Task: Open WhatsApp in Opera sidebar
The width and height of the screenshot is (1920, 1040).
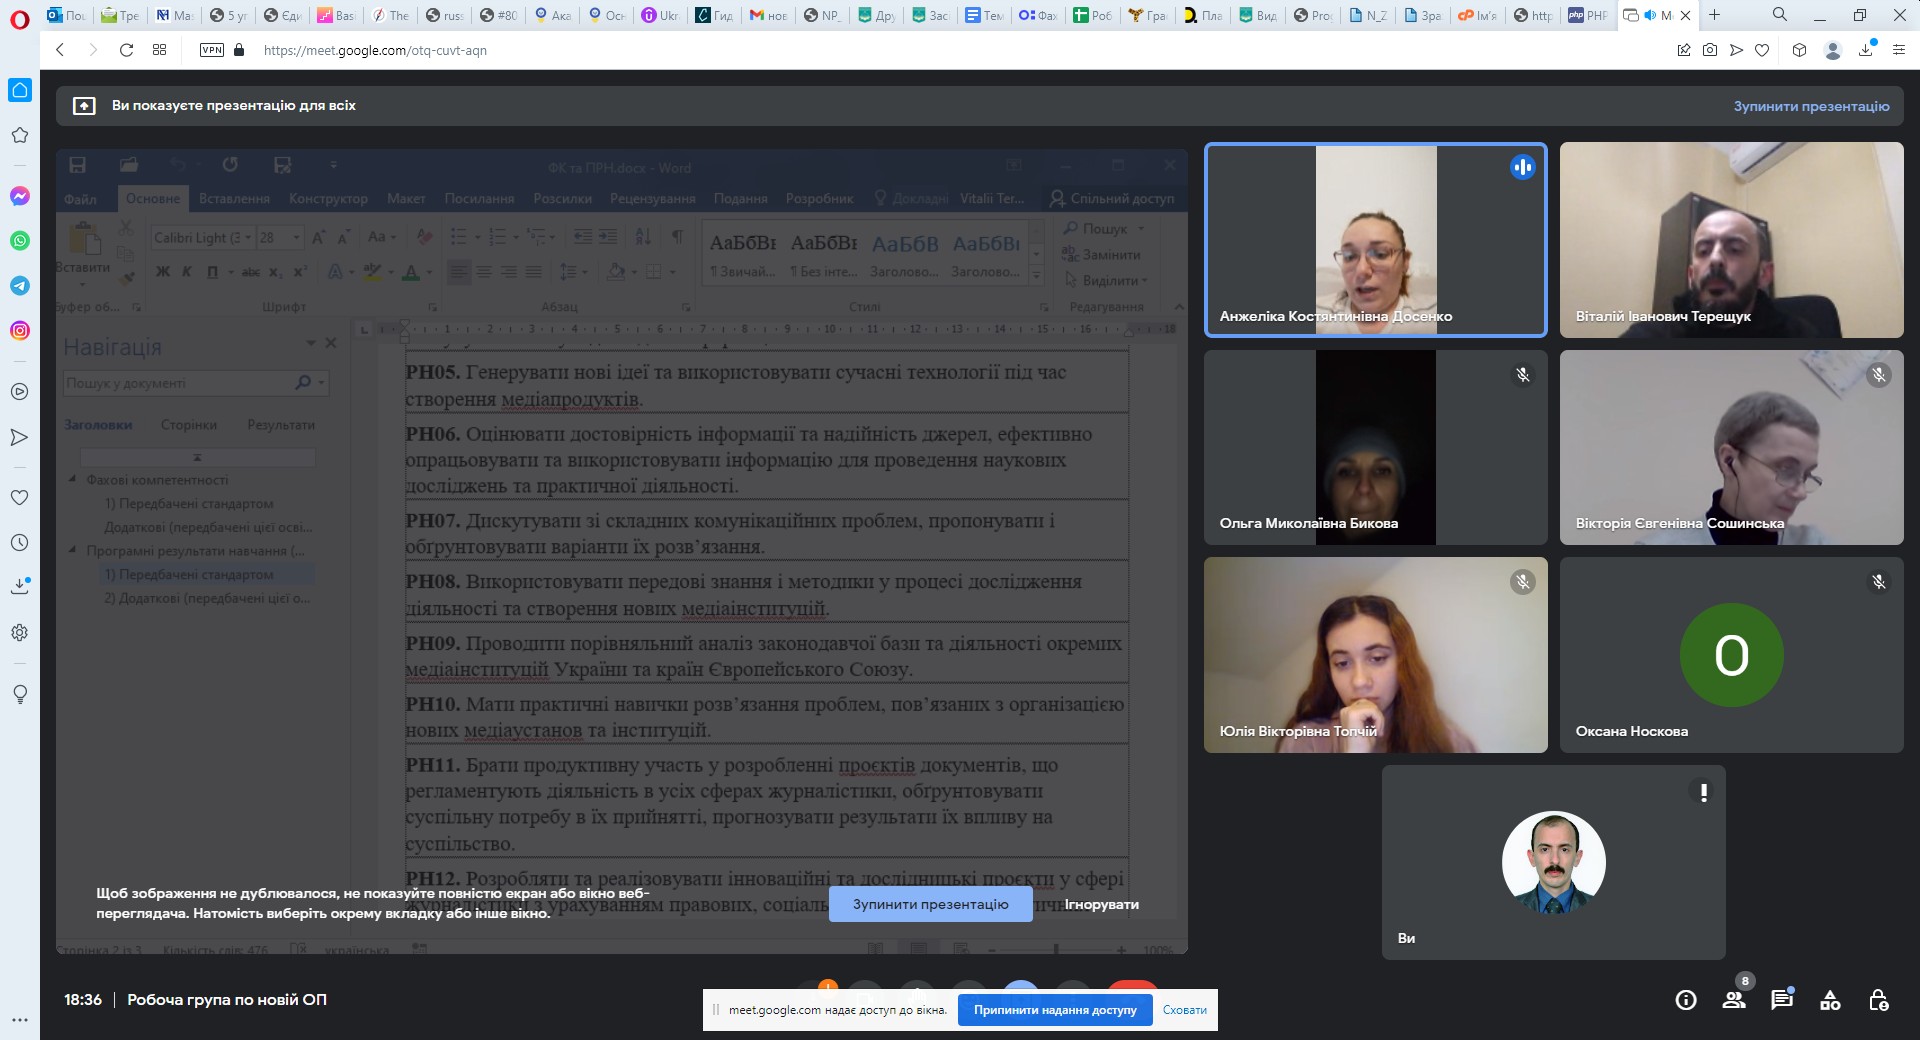Action: 20,241
